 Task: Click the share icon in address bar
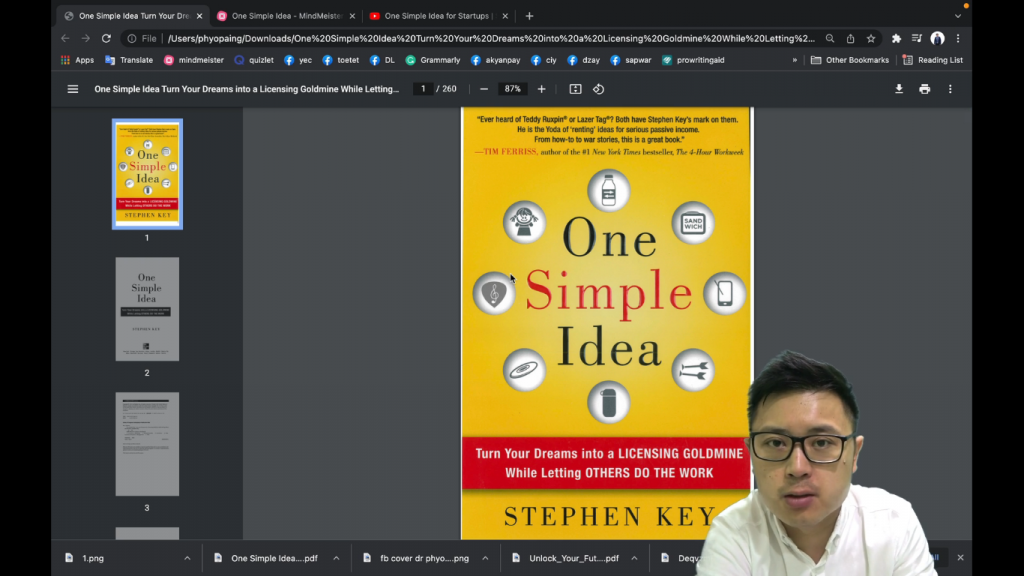[x=850, y=39]
